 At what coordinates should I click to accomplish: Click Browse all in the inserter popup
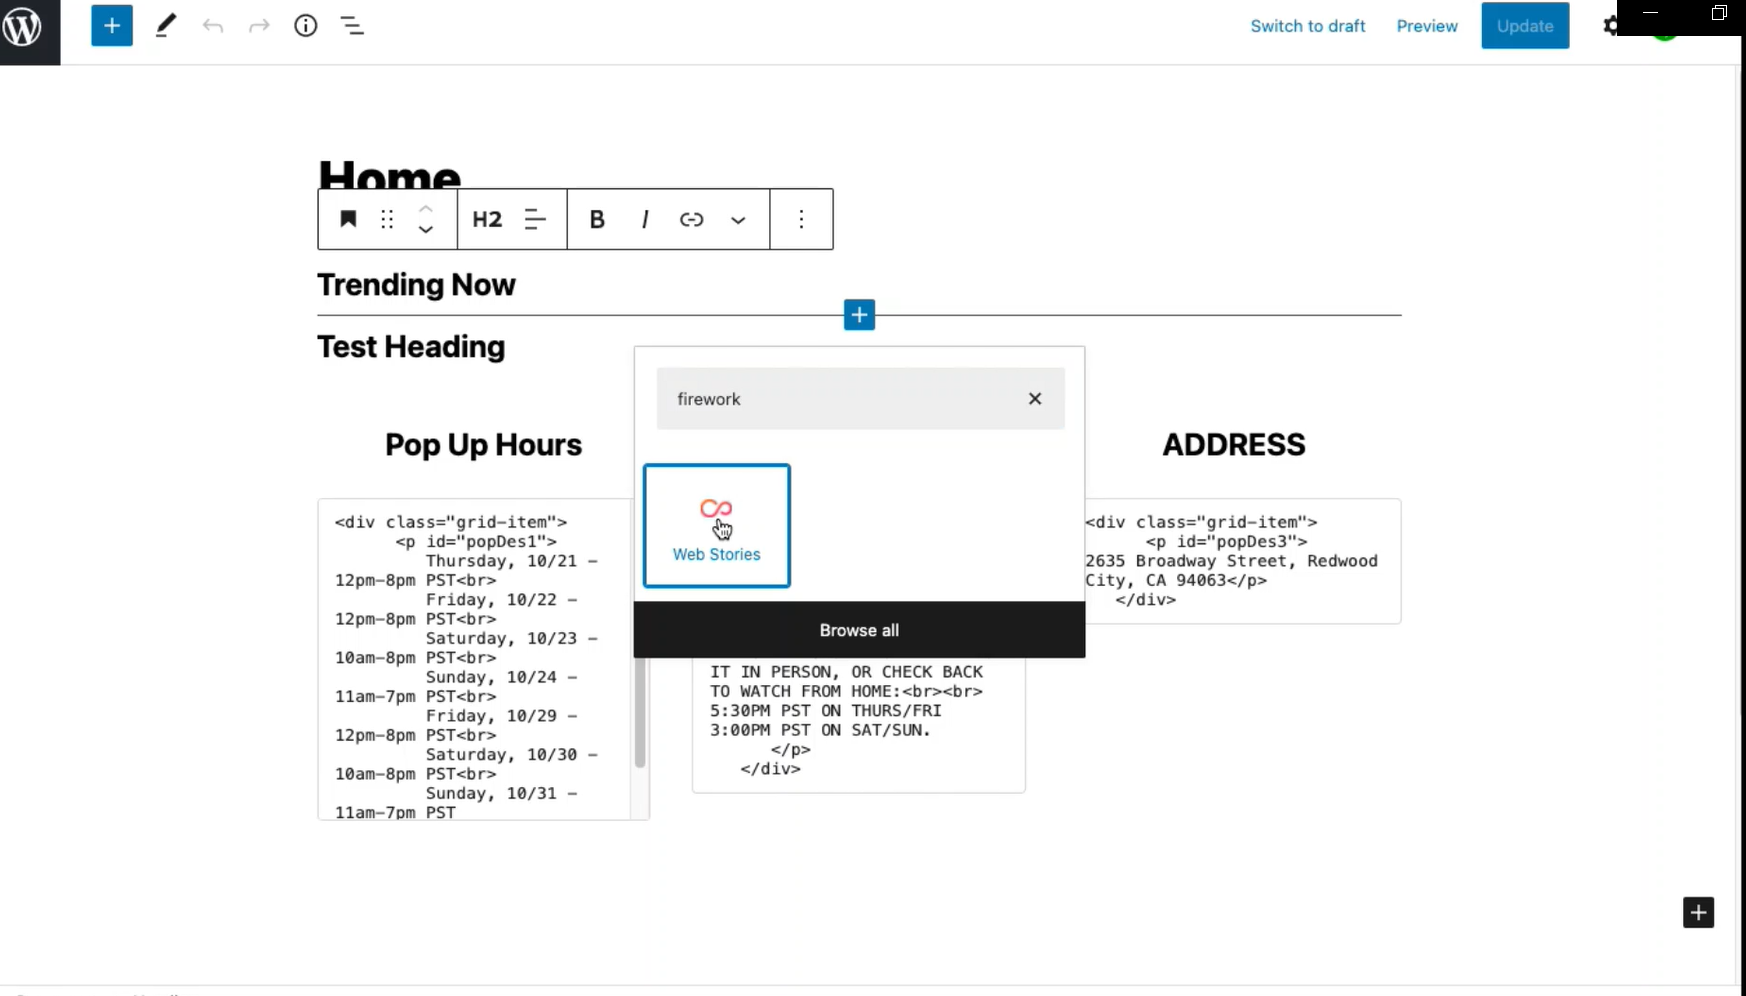coord(859,630)
